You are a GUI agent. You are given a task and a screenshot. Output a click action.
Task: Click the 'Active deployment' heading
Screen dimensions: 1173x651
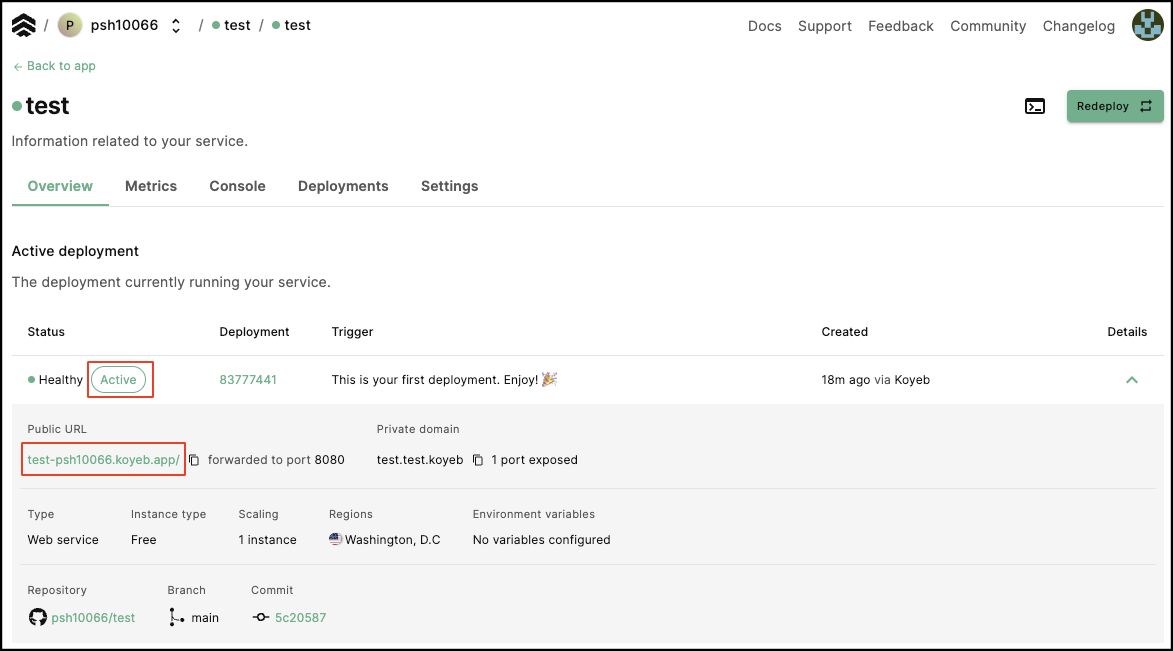coord(75,251)
